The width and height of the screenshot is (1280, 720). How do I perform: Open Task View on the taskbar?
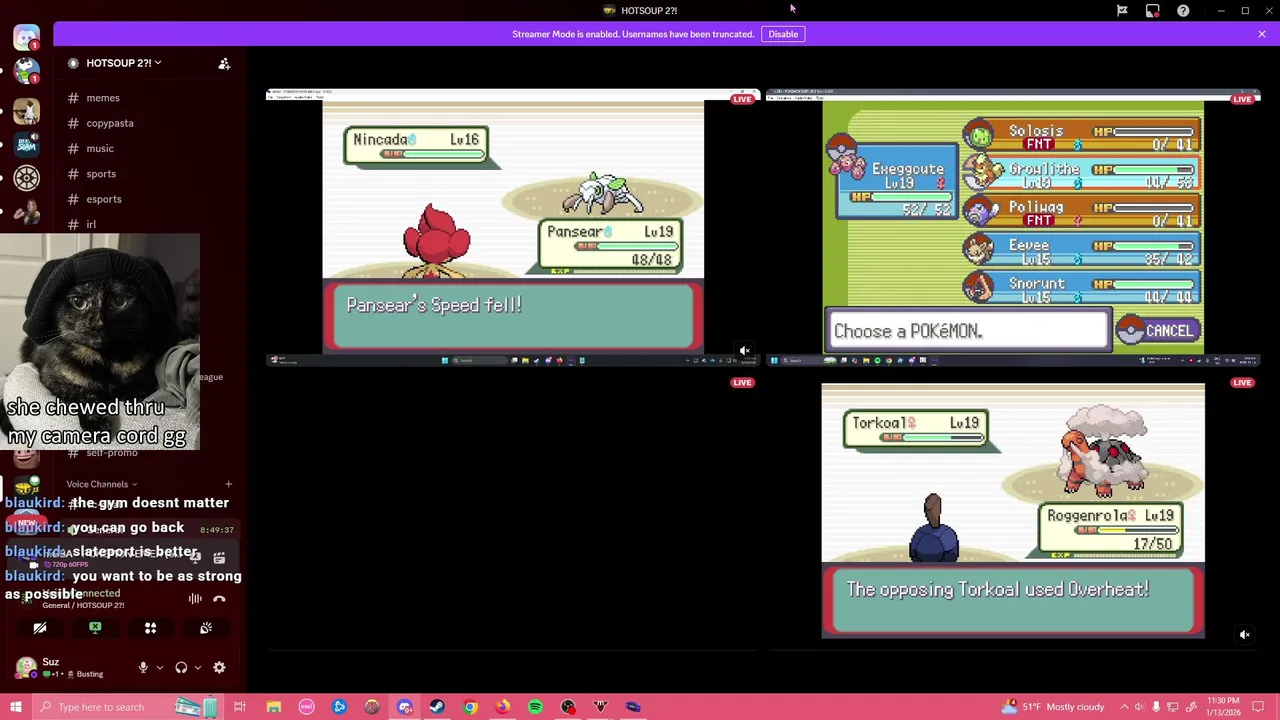click(240, 707)
